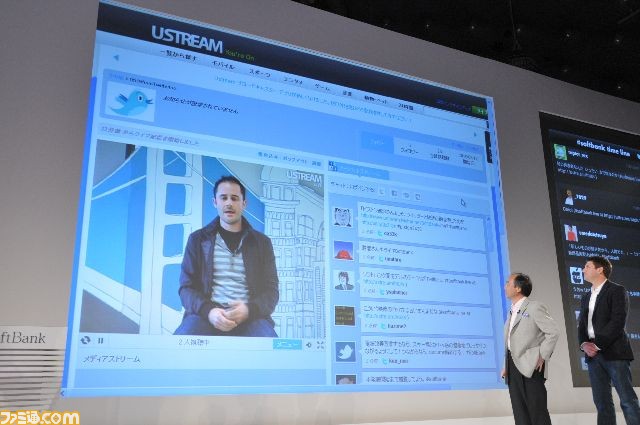Click the volume speaker icon on player
The height and width of the screenshot is (425, 640).
pyautogui.click(x=309, y=345)
